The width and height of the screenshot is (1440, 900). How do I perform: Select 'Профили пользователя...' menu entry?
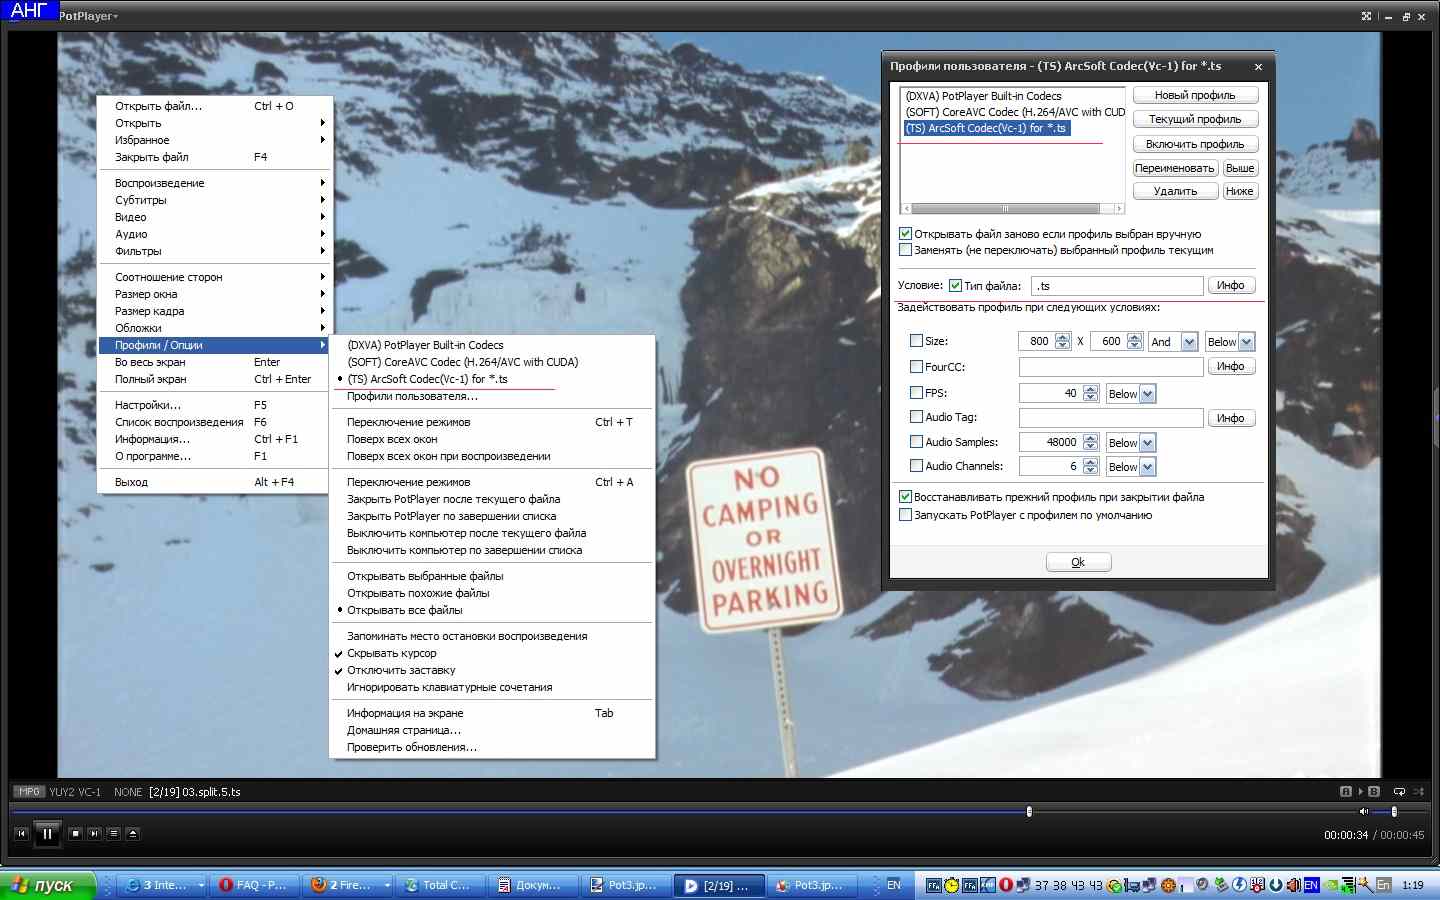point(412,397)
